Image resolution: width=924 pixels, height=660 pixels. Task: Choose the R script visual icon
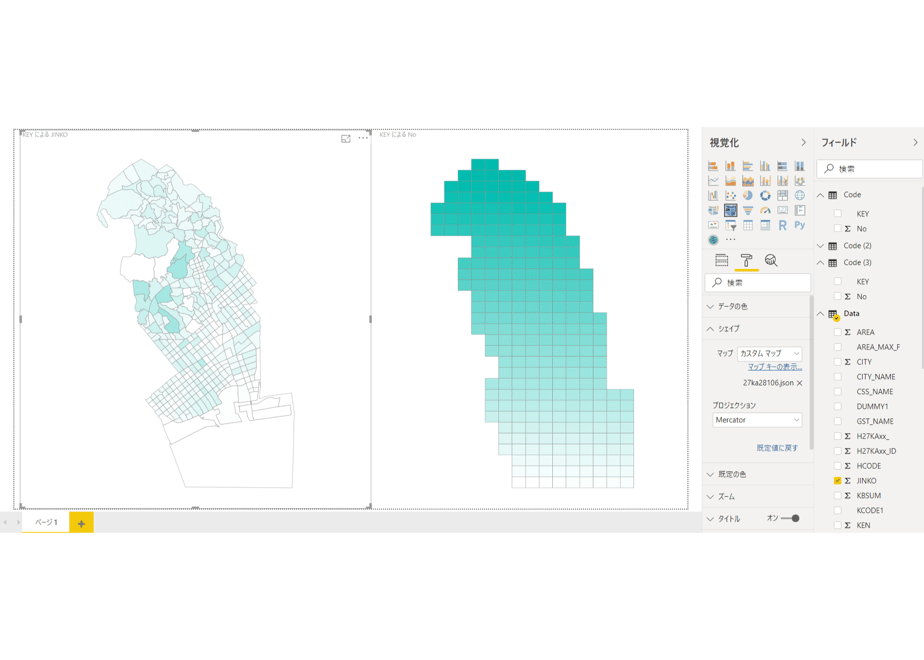pos(782,225)
